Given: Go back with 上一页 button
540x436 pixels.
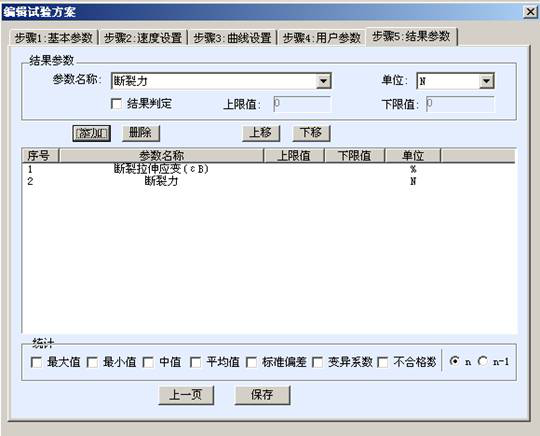Looking at the screenshot, I should click(186, 395).
